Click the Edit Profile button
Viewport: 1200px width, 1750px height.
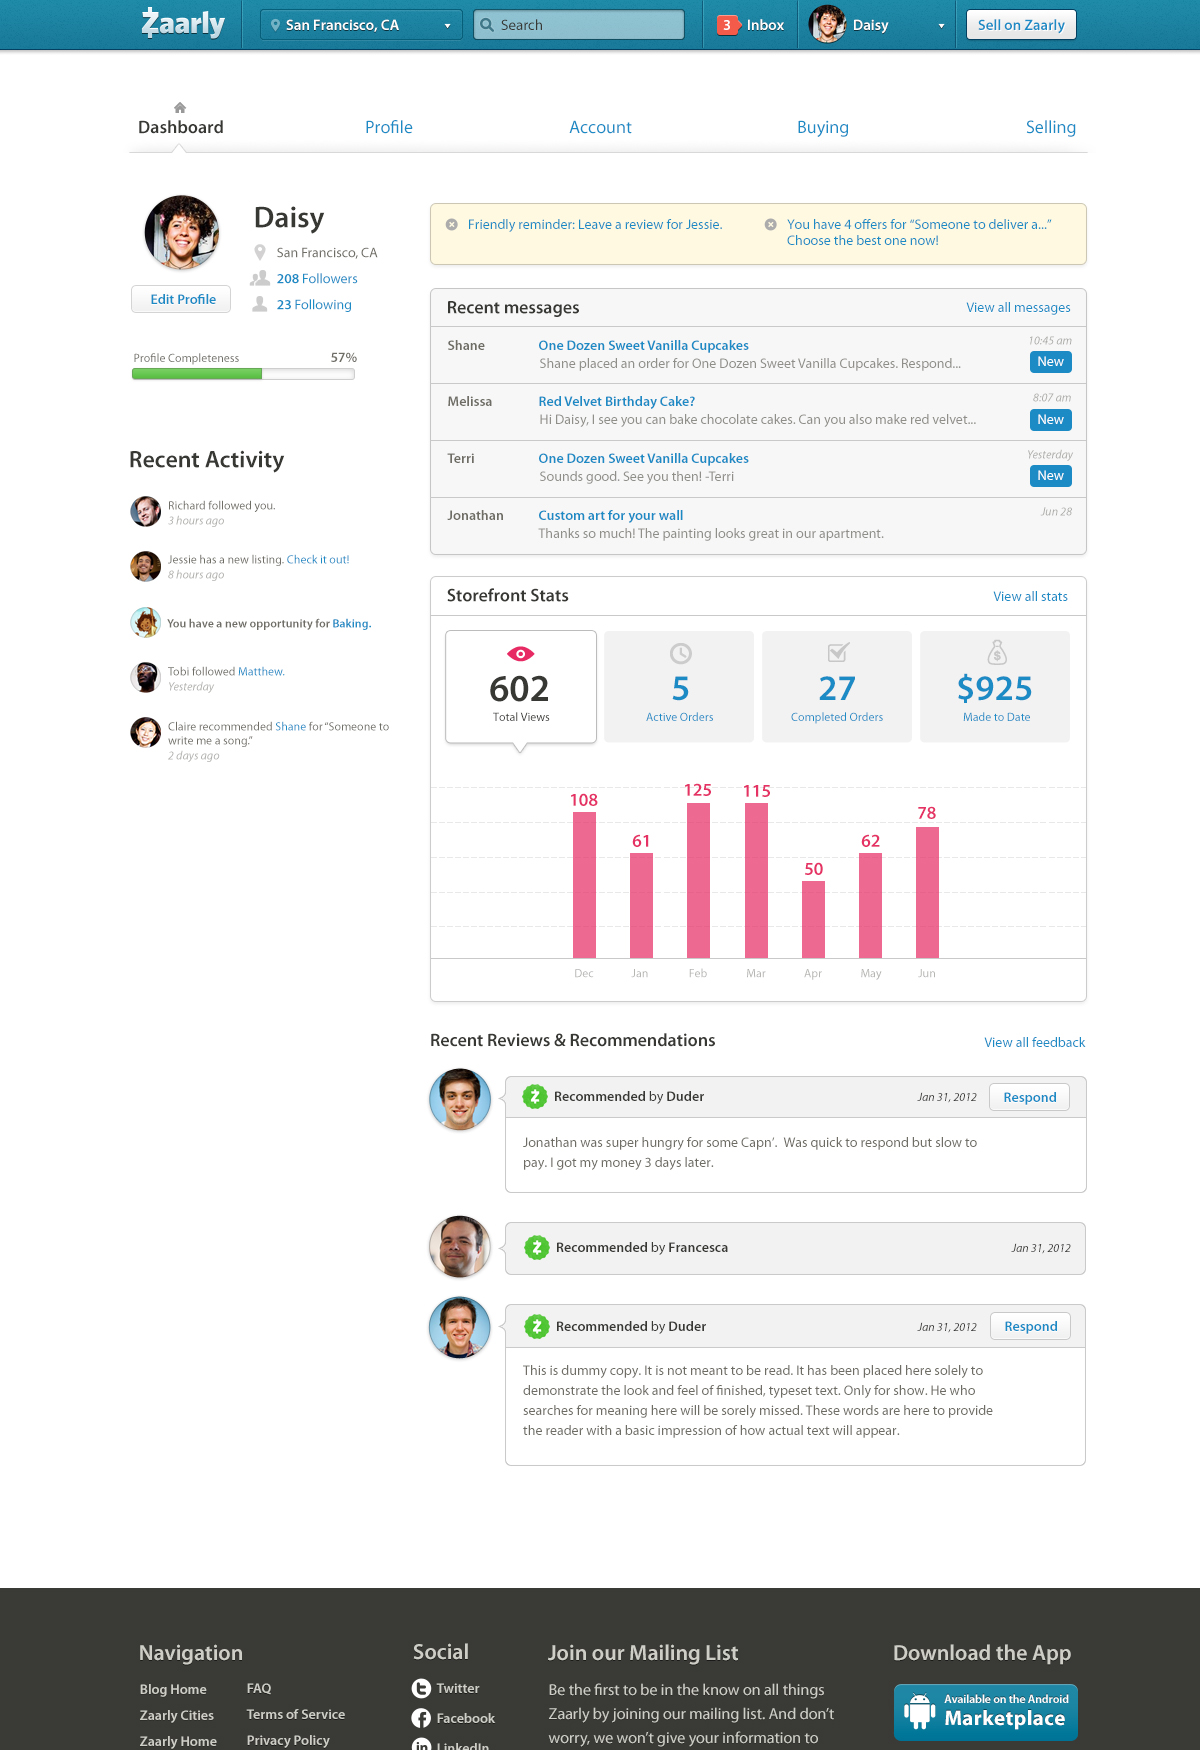coord(182,299)
